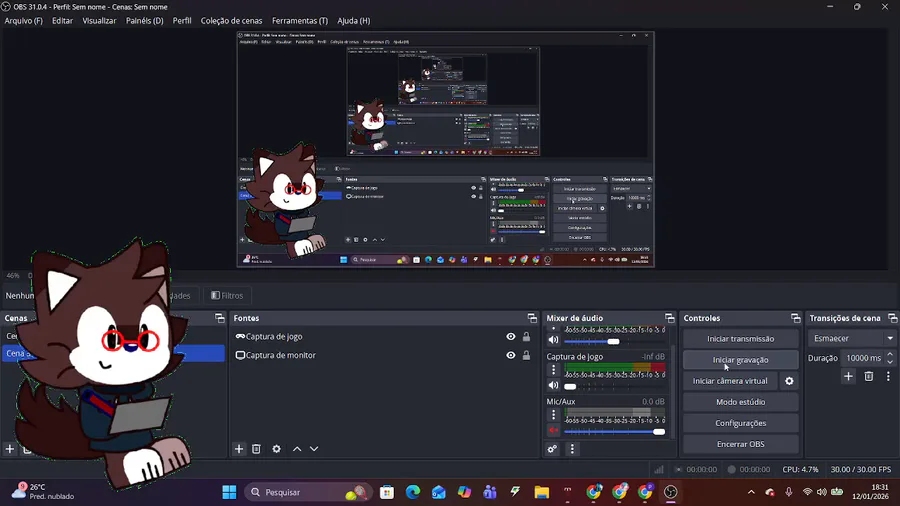Open Microsoft Teams from the taskbar

point(490,492)
